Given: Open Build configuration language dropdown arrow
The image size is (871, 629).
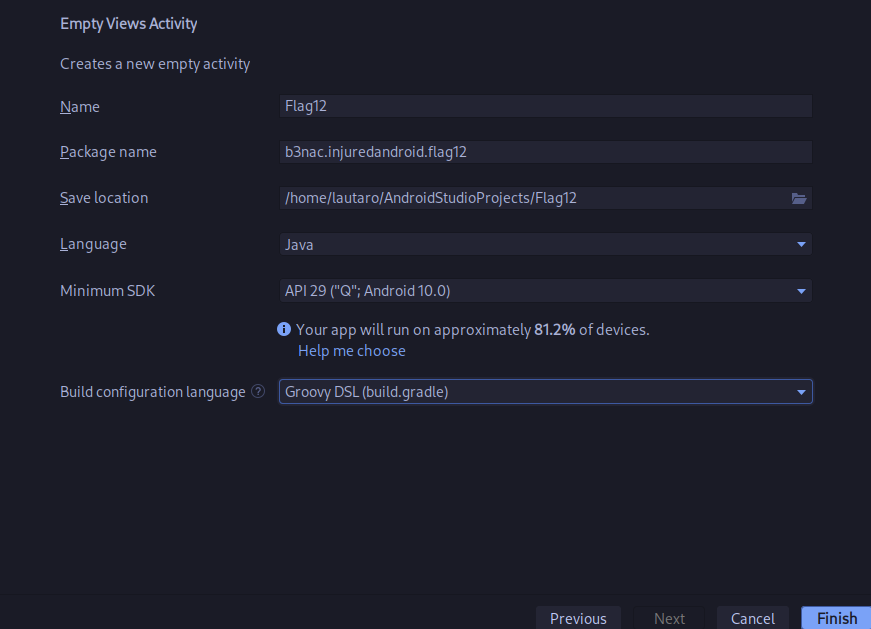Looking at the screenshot, I should (801, 392).
